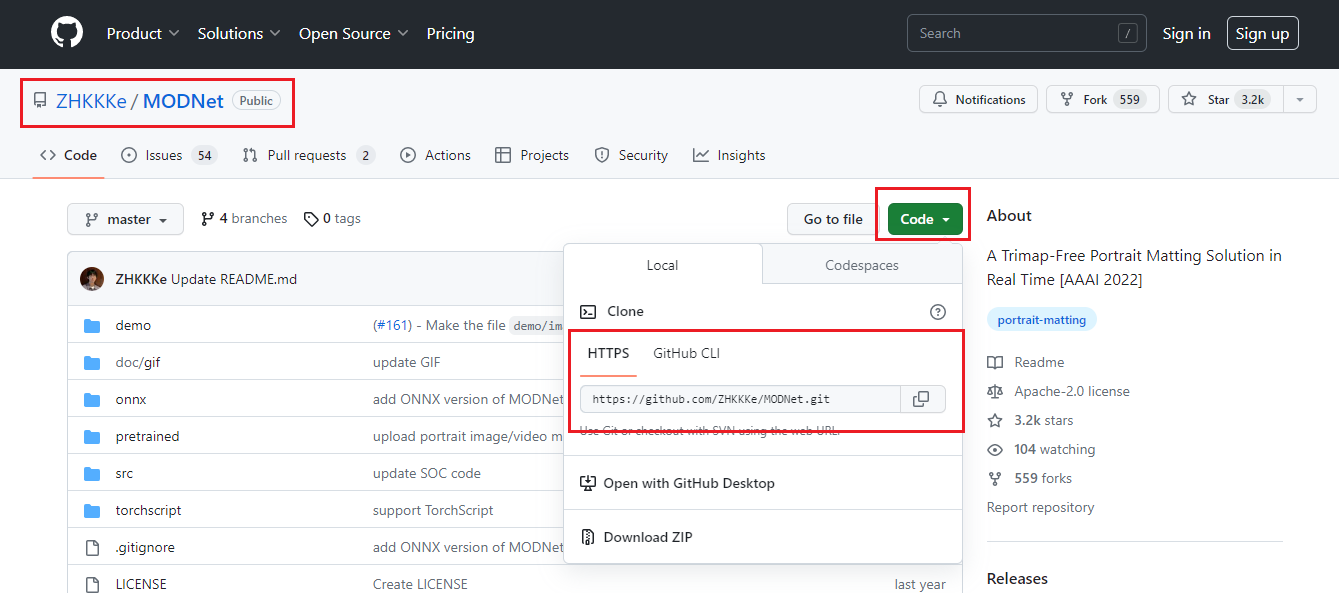The image size is (1339, 593).
Task: Open the Issues tab
Action: click(168, 155)
